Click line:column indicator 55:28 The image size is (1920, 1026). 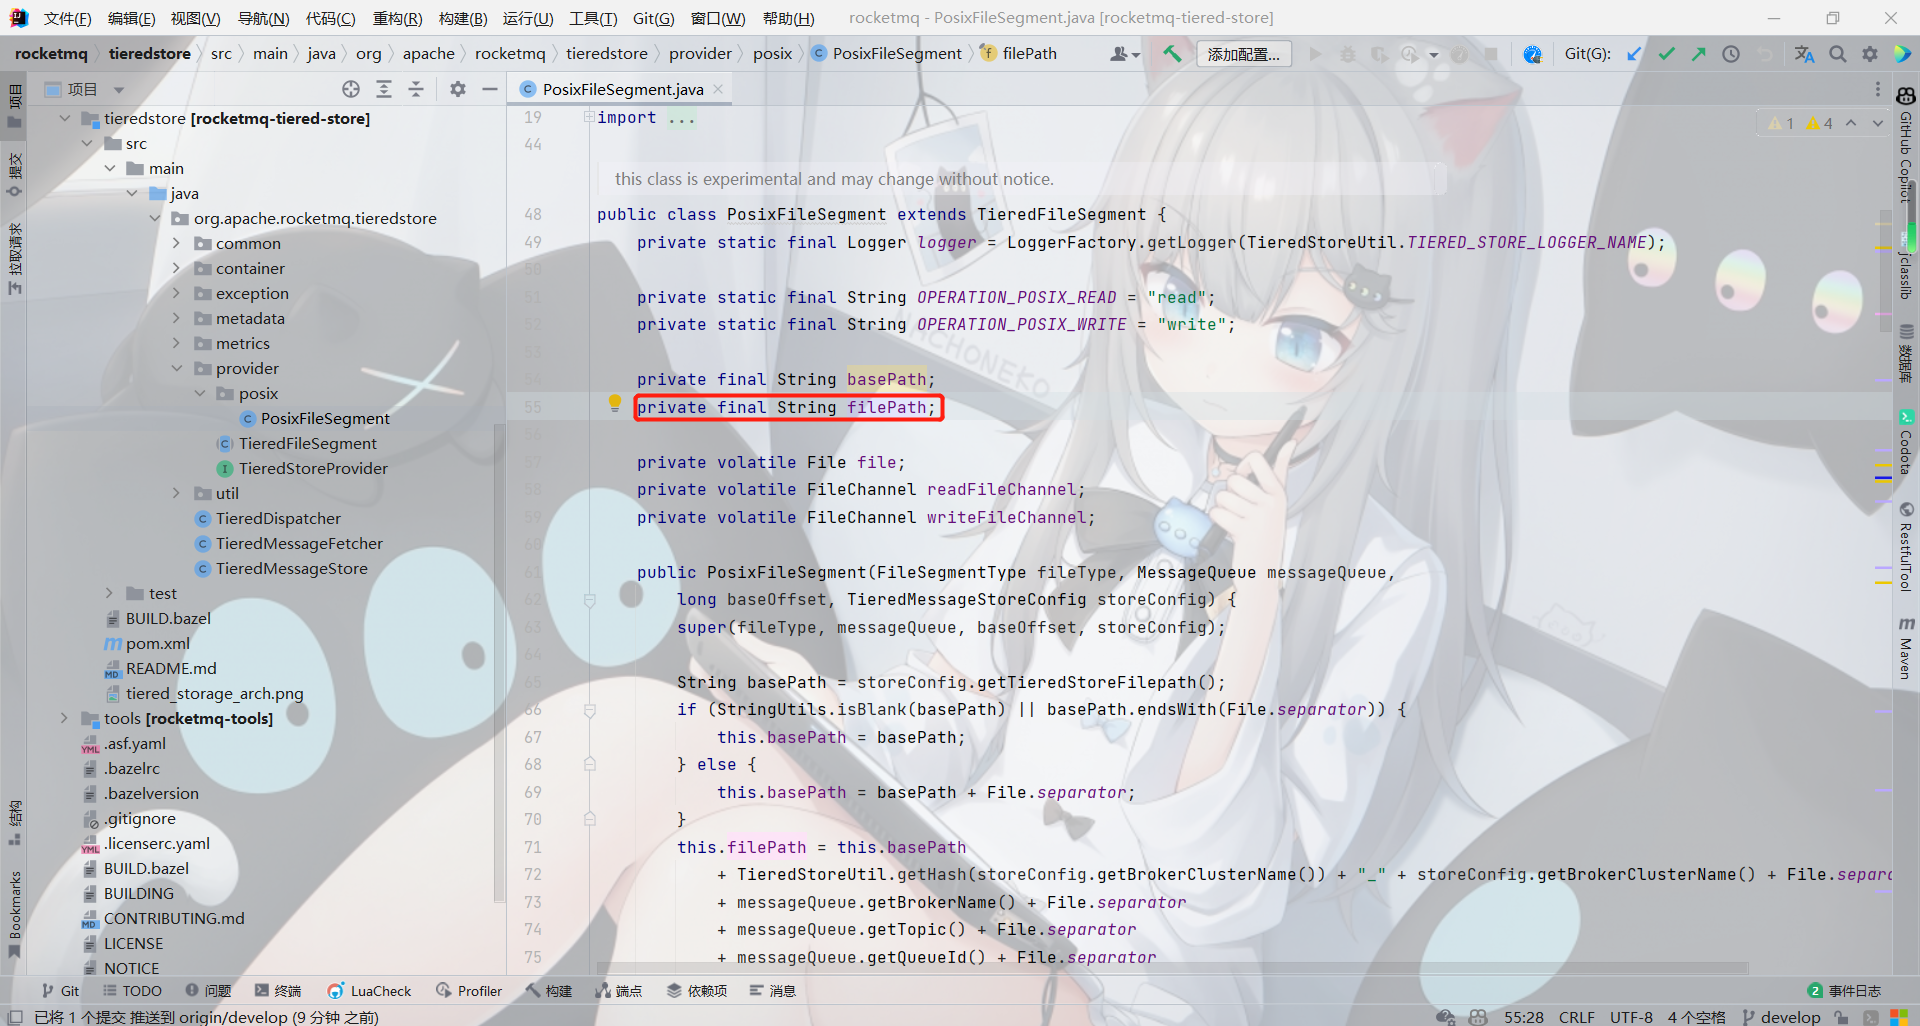tap(1523, 1016)
